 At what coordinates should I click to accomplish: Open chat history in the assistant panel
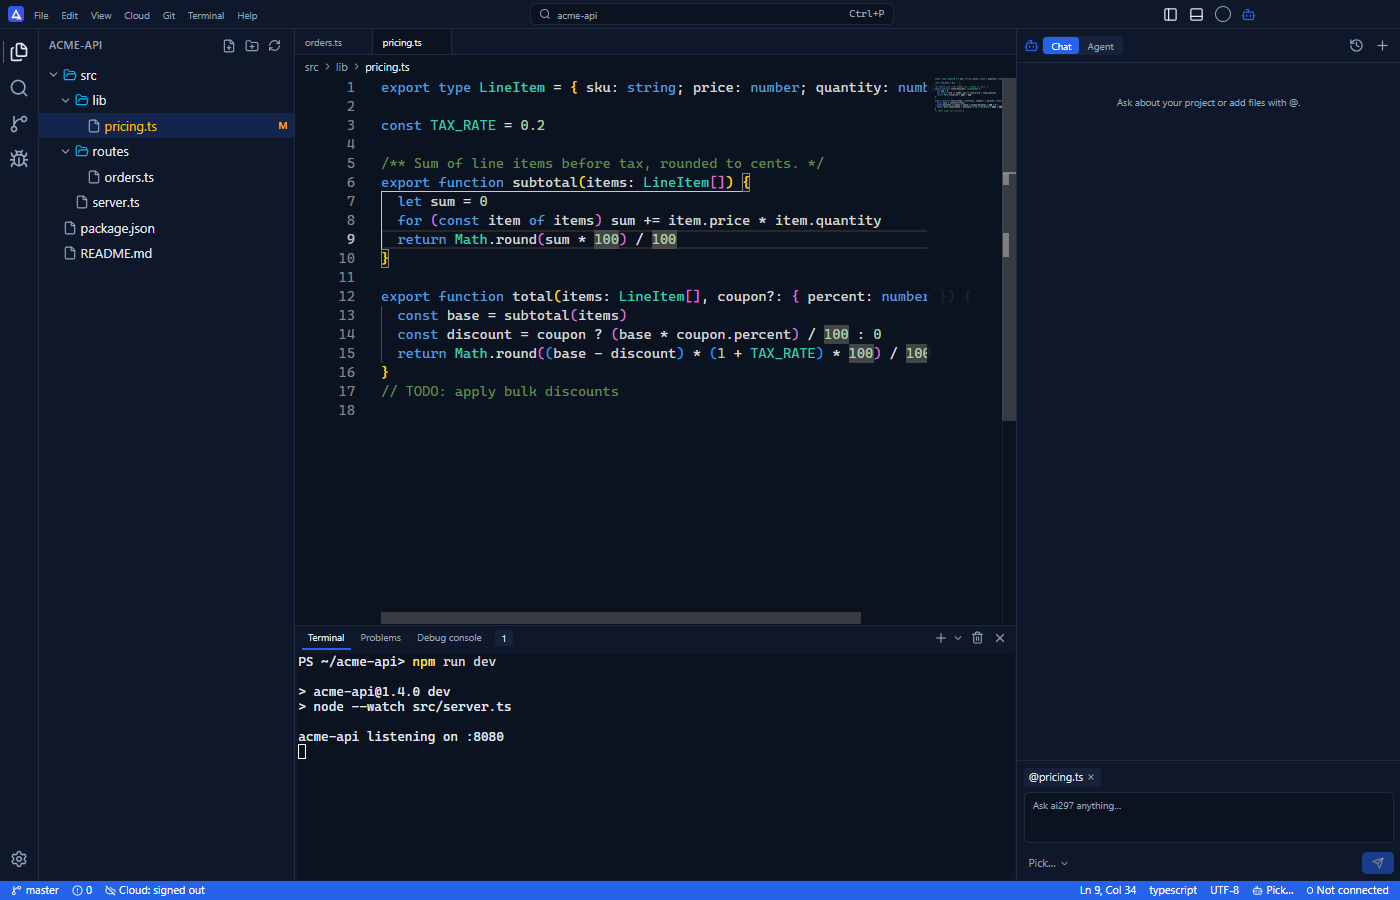1356,46
